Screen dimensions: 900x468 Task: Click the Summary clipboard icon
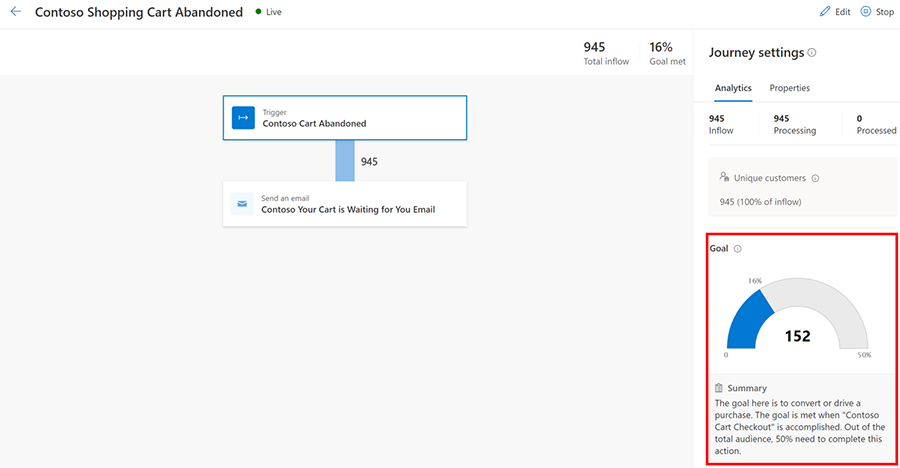pos(718,388)
